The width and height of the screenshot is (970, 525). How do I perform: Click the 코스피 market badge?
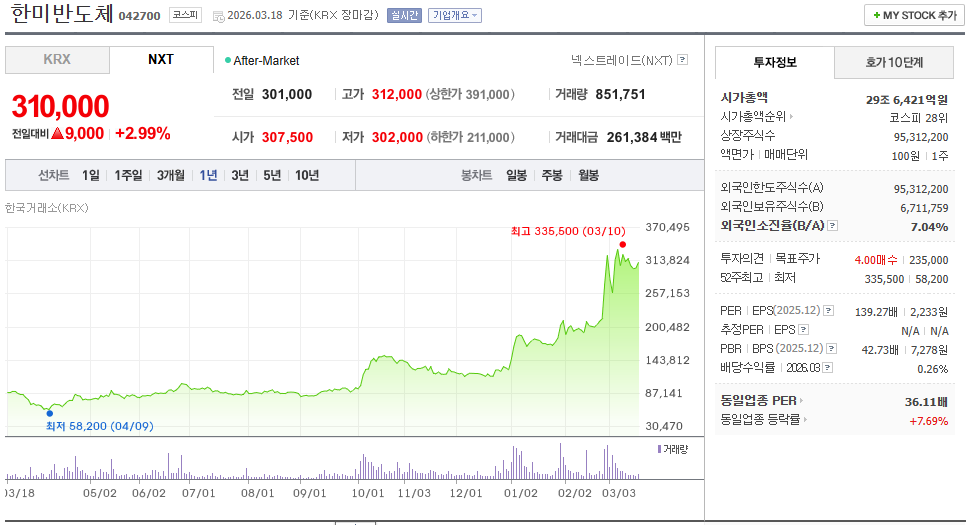[x=185, y=15]
